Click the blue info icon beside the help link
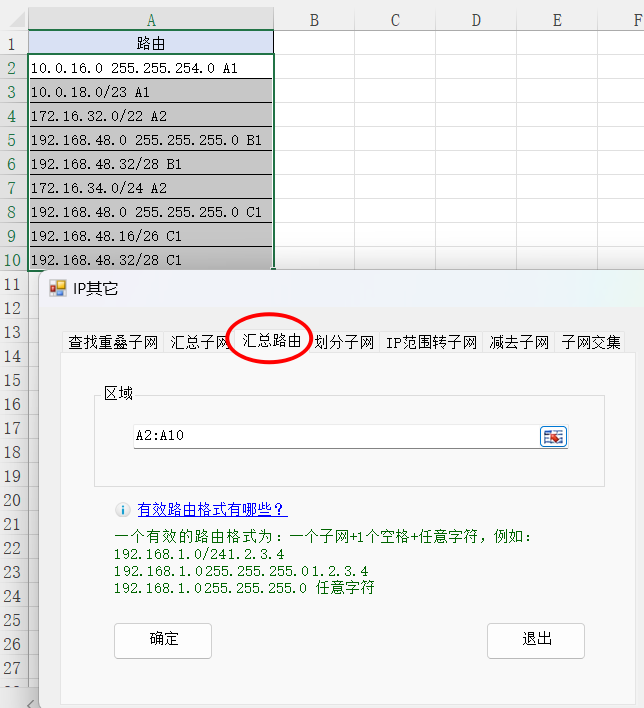644x708 pixels. tap(122, 510)
